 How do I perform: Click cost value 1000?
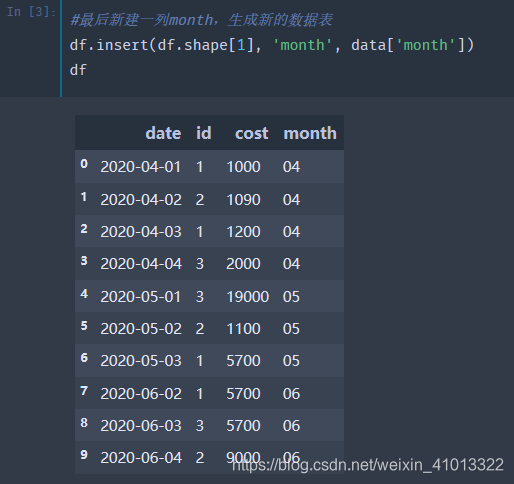click(x=243, y=167)
